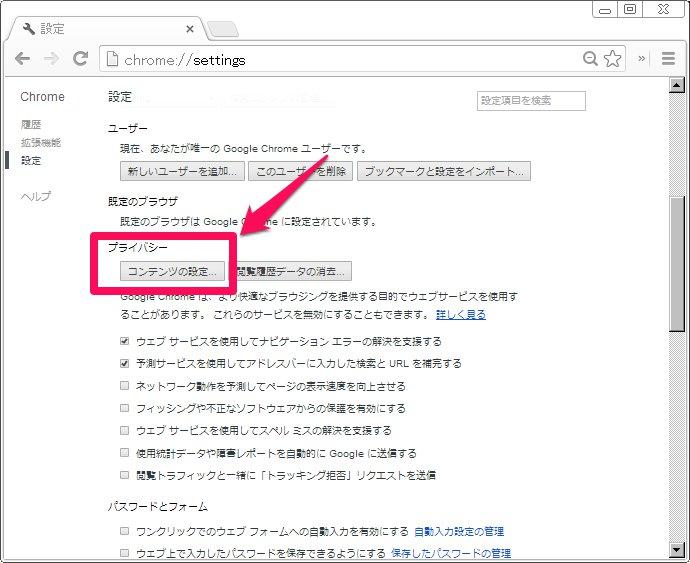Click the このユーザーを削除 button
The width and height of the screenshot is (690, 563).
[x=301, y=171]
